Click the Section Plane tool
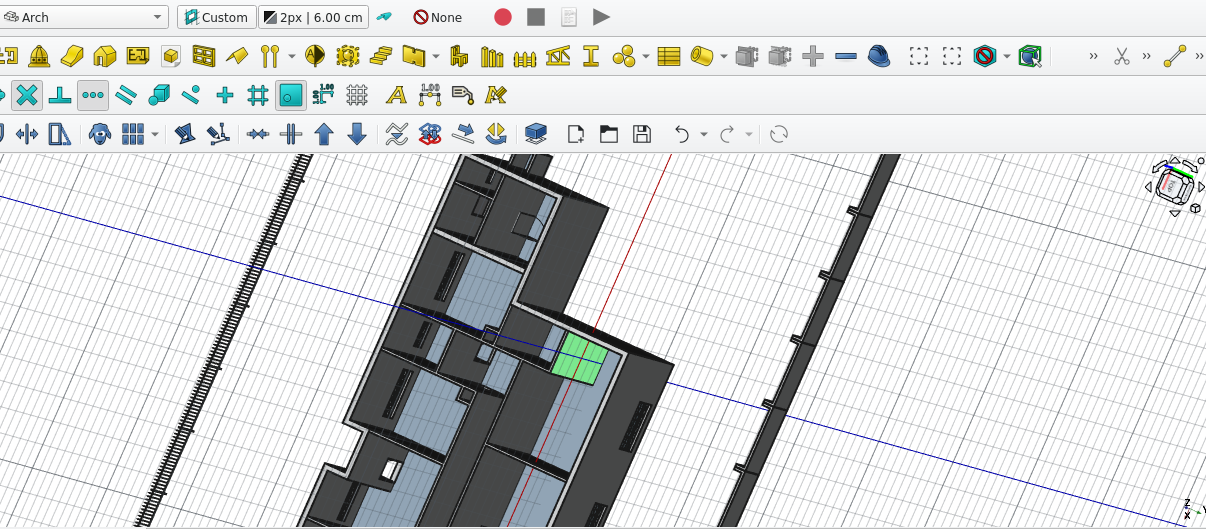The width and height of the screenshot is (1206, 529). (x=315, y=56)
